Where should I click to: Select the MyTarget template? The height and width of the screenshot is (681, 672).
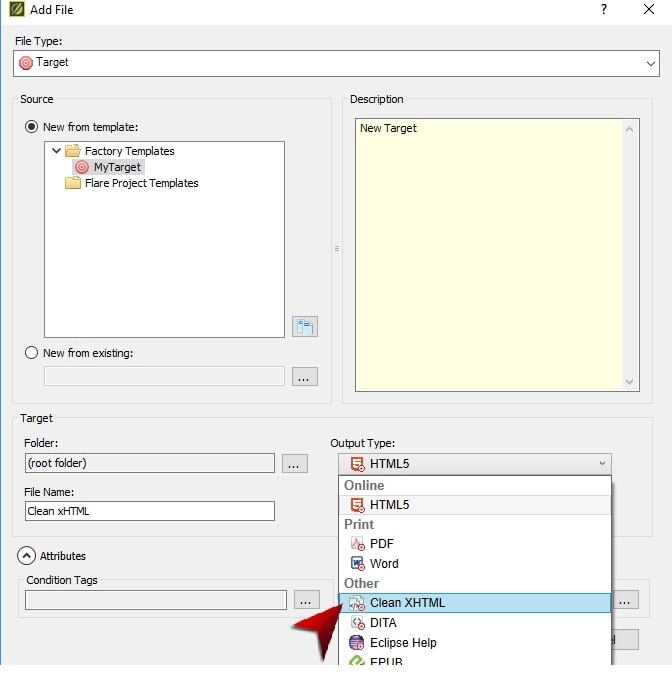click(108, 167)
